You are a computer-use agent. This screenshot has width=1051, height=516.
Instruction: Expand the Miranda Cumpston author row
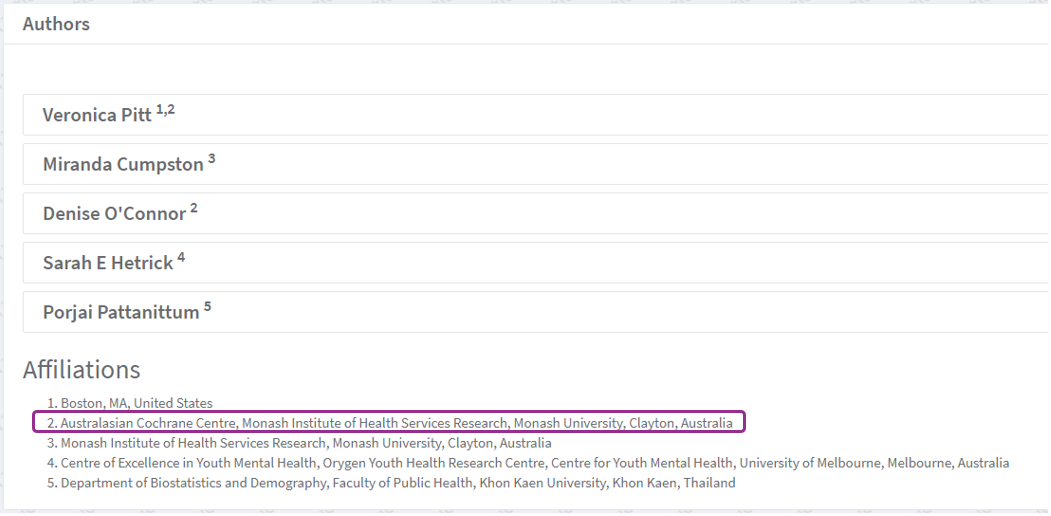122,165
